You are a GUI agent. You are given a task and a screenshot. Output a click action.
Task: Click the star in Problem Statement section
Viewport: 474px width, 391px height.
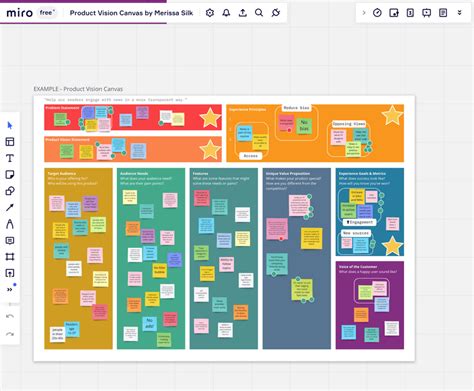point(210,118)
